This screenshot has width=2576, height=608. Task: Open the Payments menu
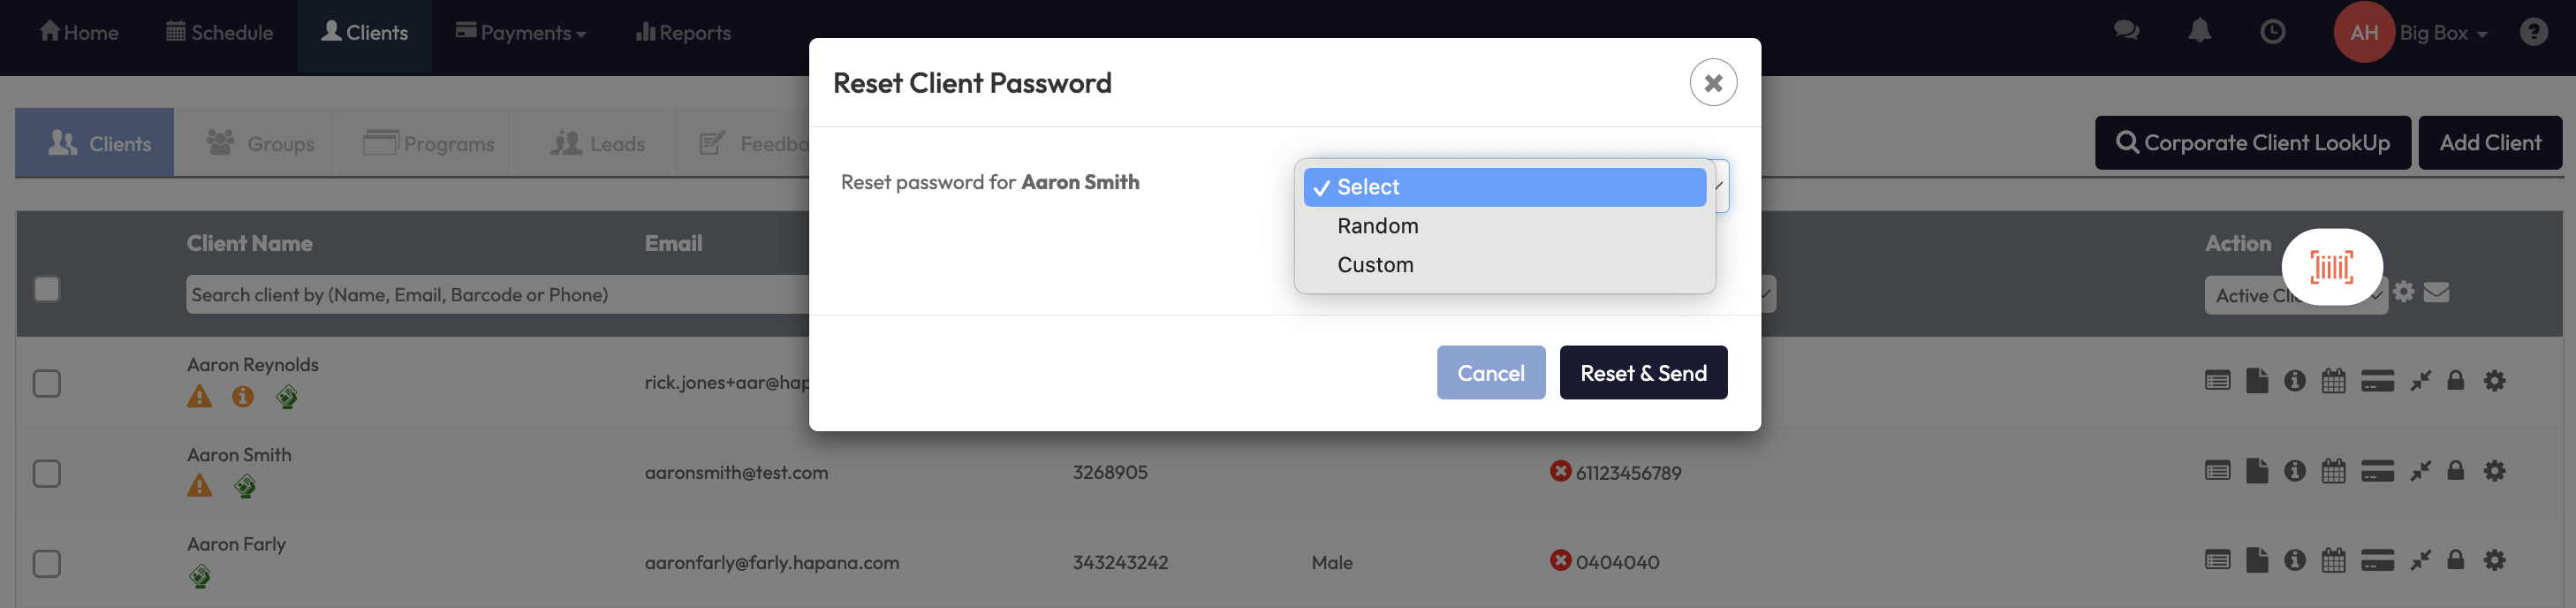tap(521, 33)
